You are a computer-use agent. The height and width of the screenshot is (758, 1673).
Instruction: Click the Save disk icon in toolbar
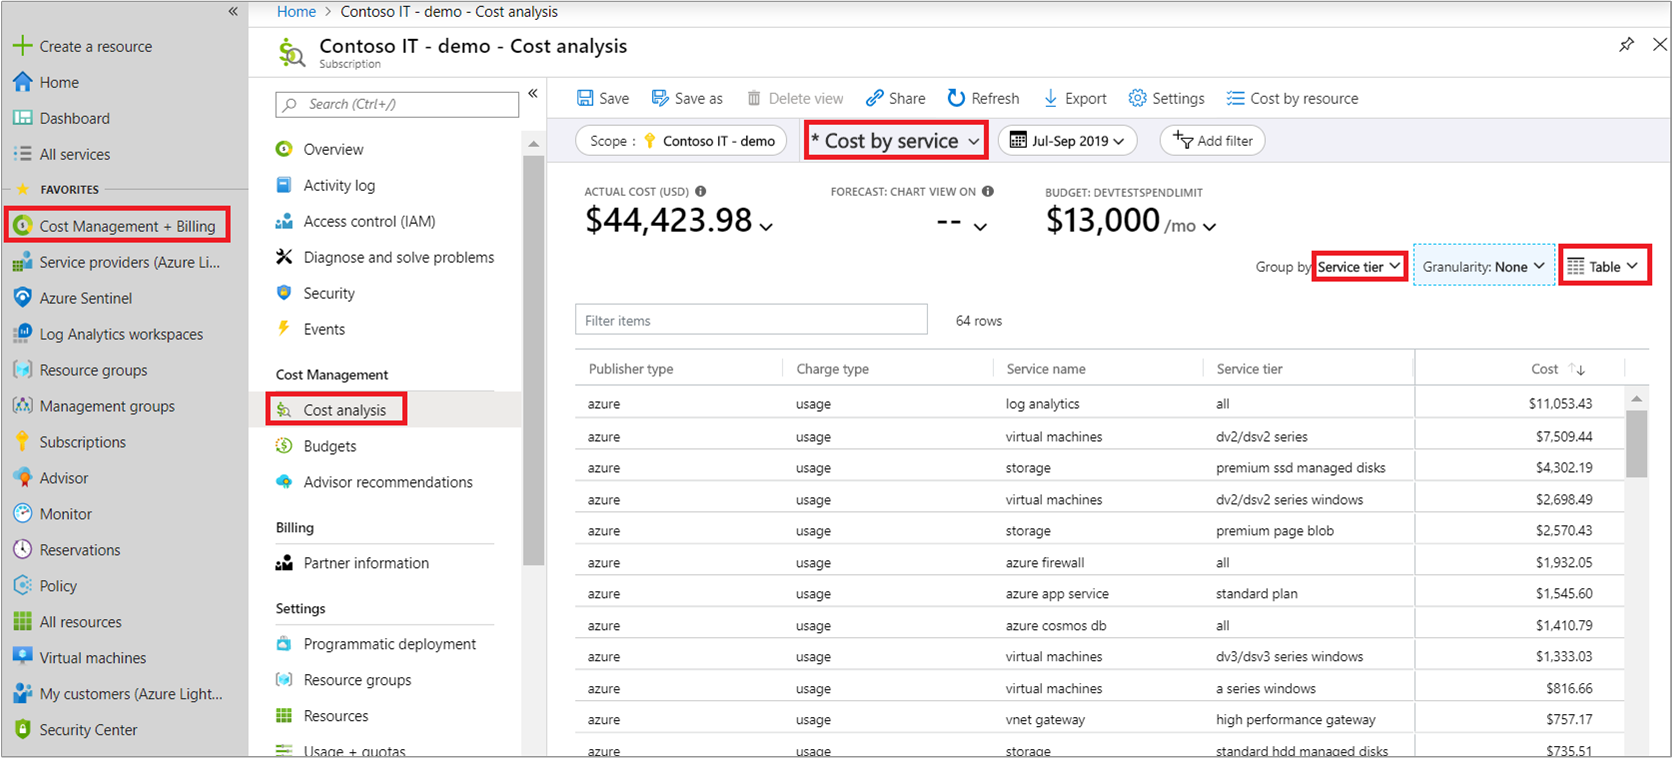coord(585,98)
